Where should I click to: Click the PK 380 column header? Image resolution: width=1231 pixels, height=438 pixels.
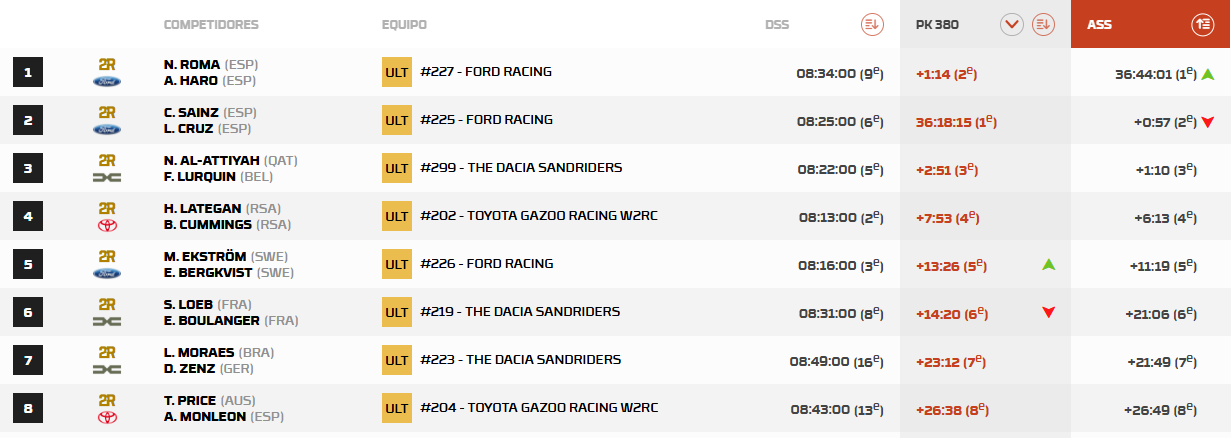point(937,24)
